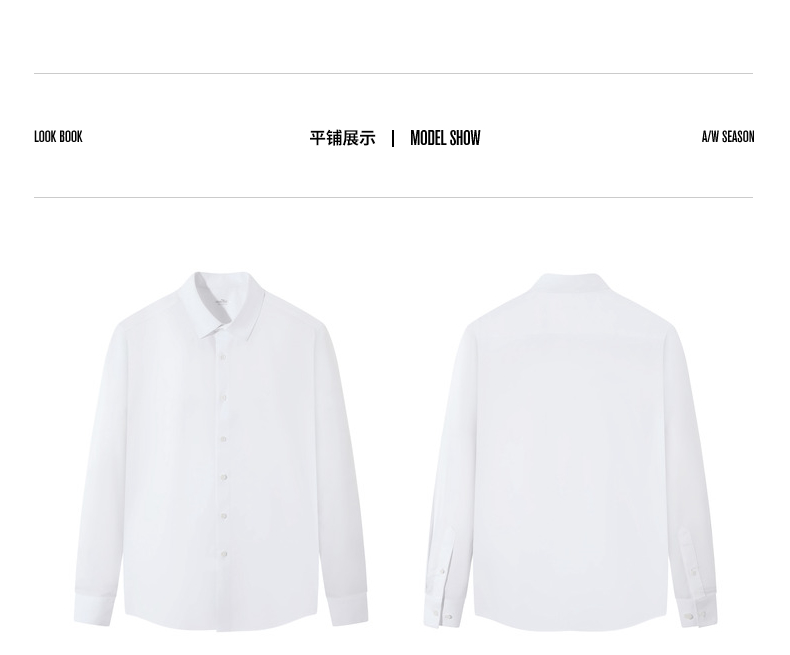Open the front view shirt image

[221, 452]
